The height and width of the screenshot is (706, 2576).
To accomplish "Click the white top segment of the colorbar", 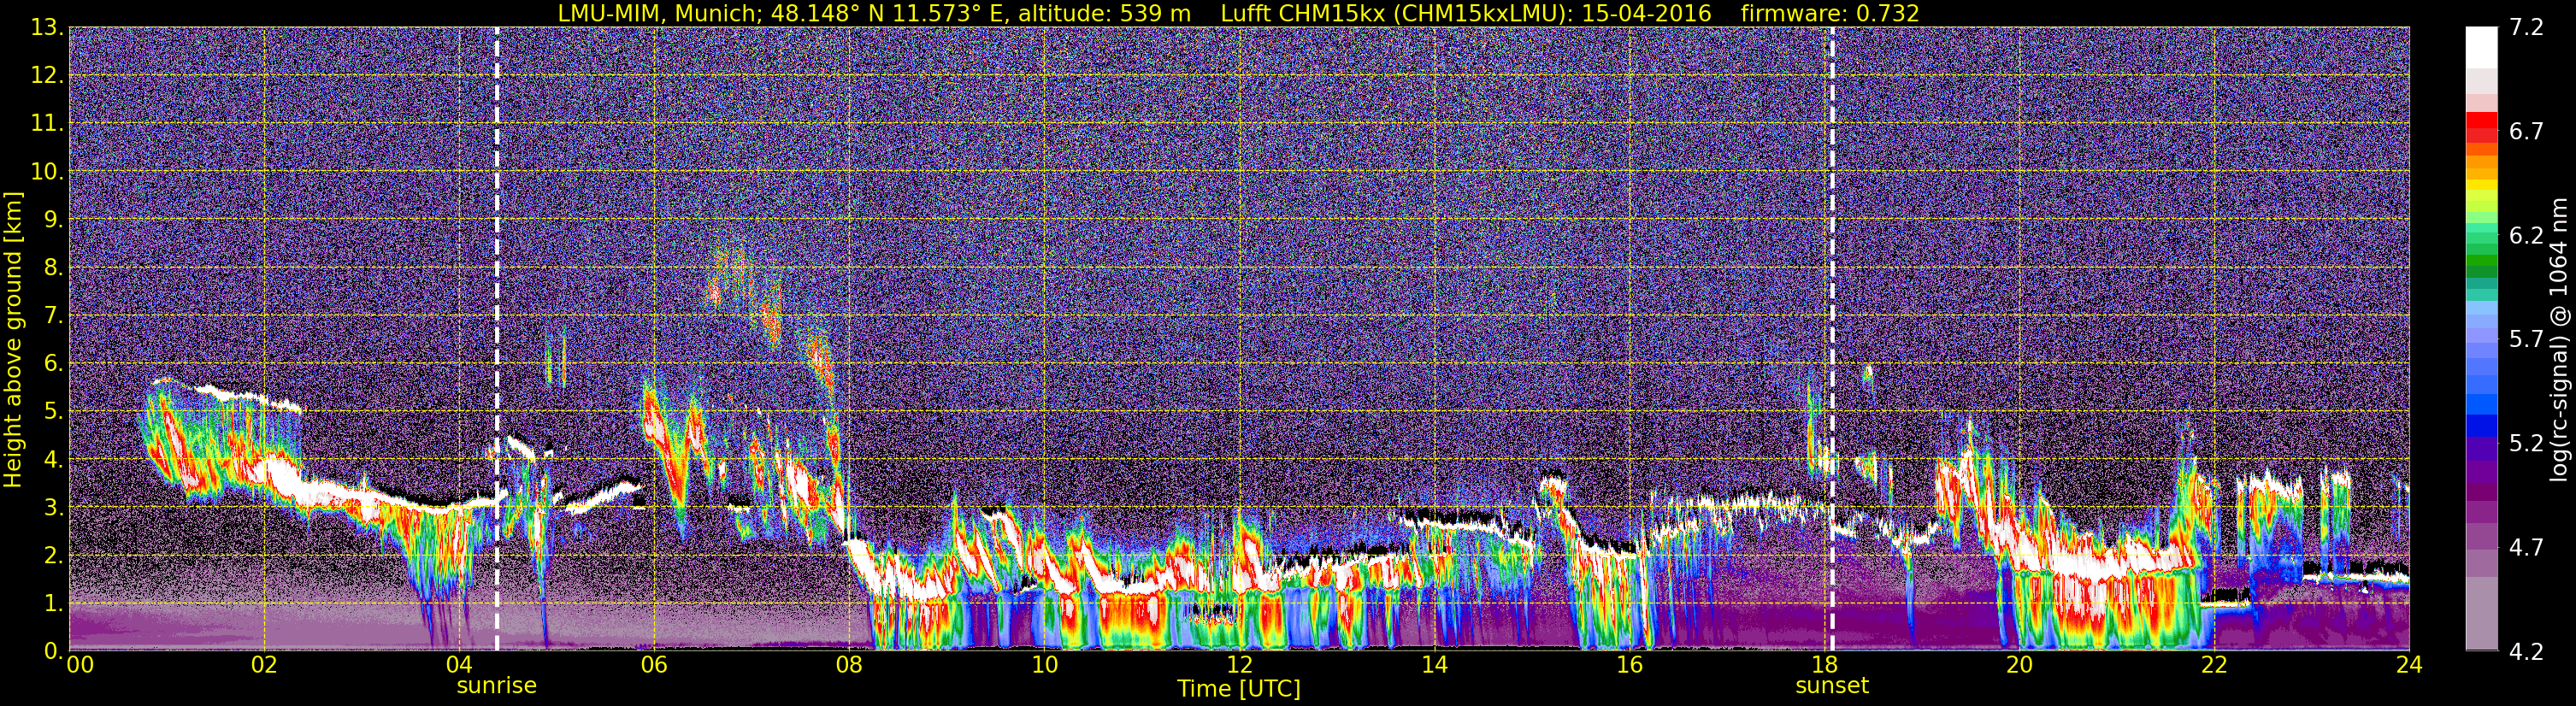I will click(x=2481, y=47).
